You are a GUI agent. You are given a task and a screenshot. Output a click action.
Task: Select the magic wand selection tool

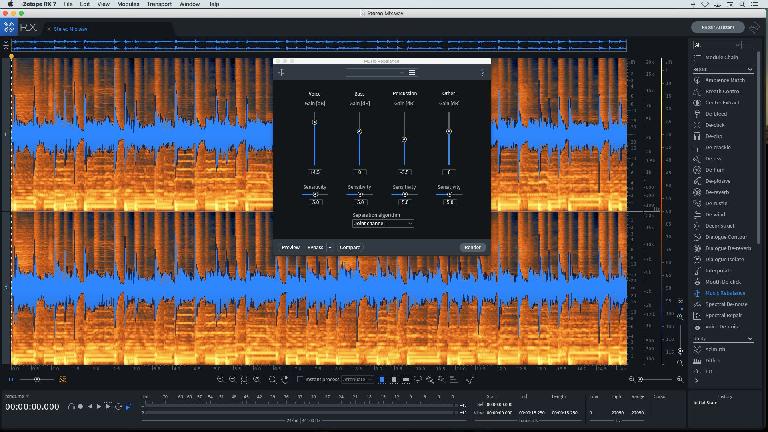point(441,380)
